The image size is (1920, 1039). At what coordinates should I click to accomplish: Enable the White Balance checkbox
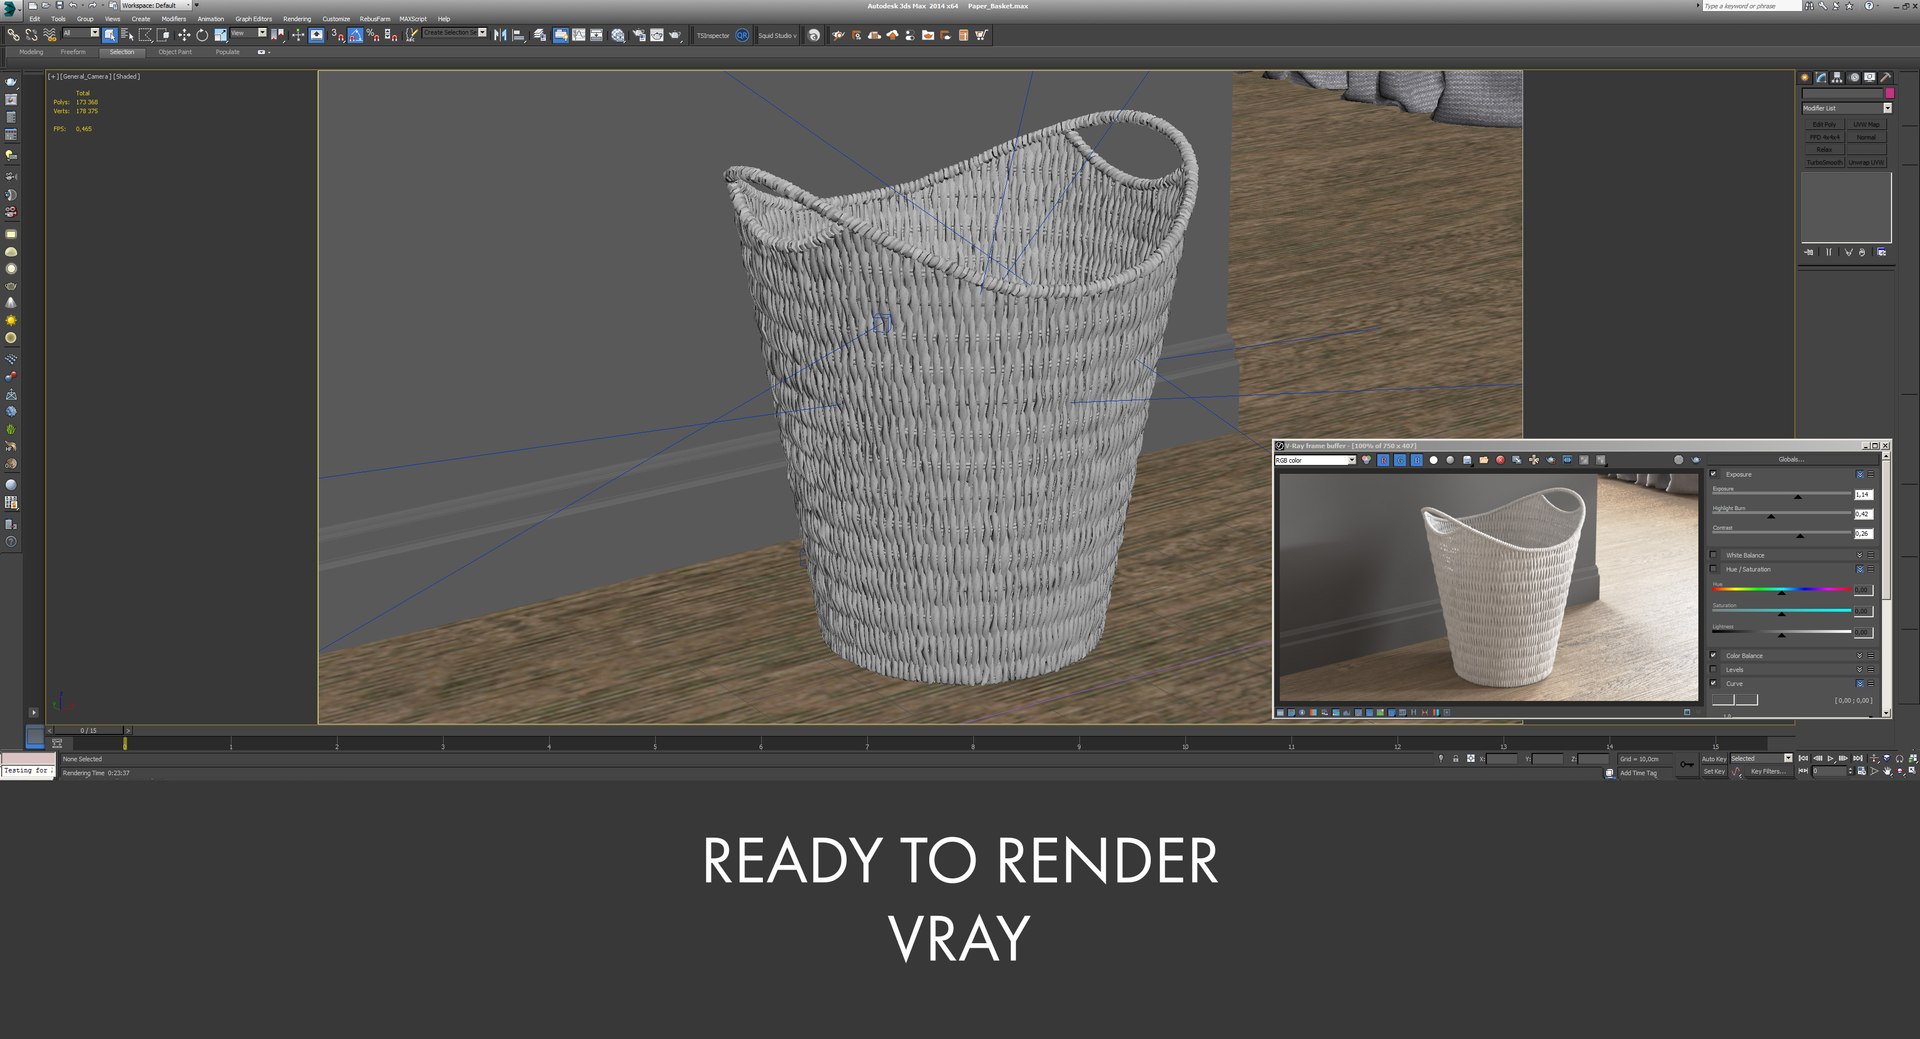[1713, 555]
